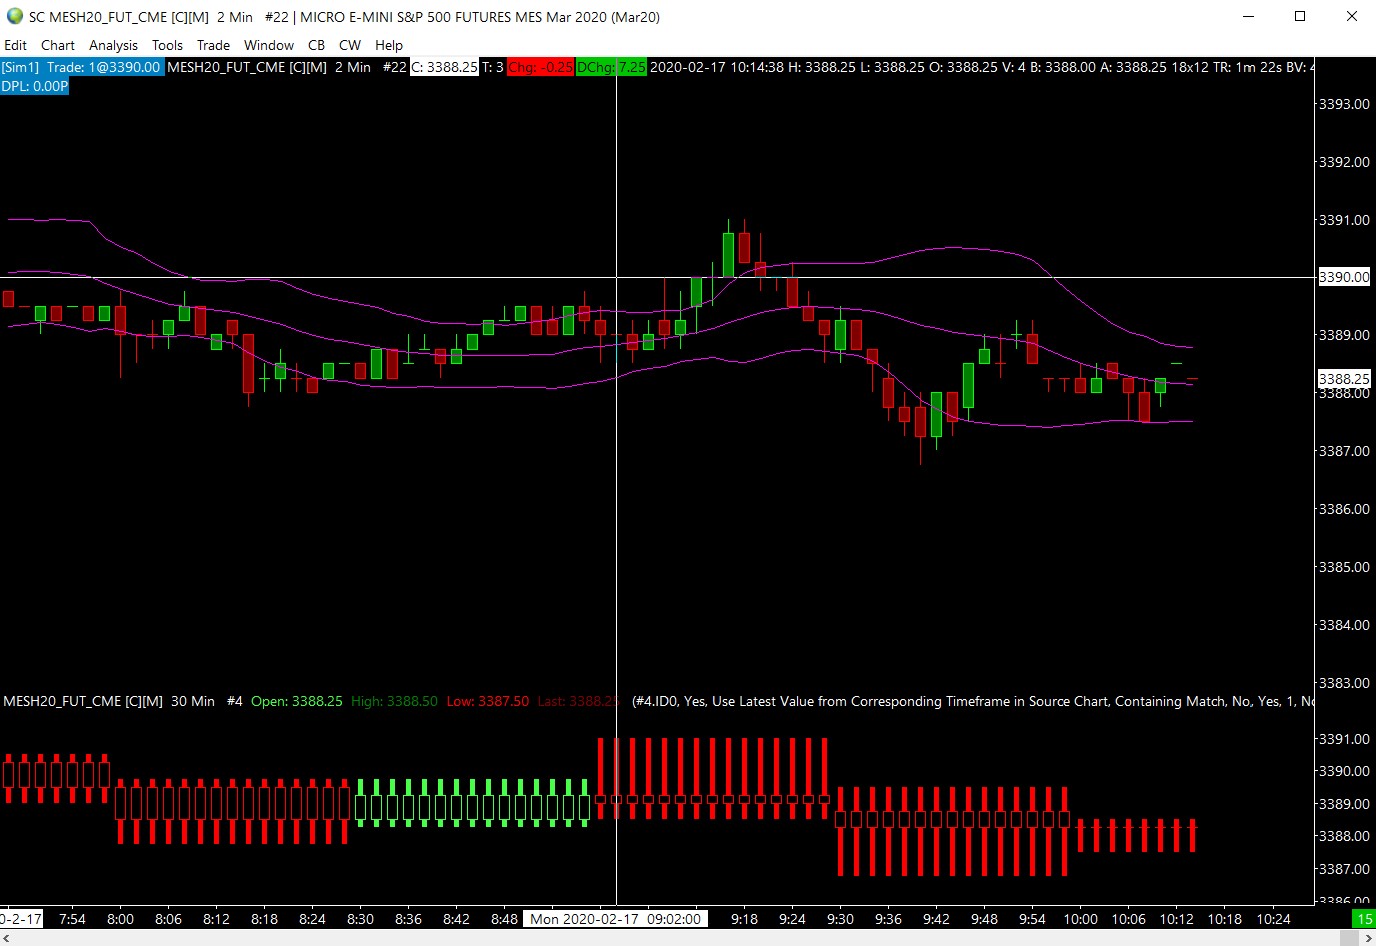Image resolution: width=1376 pixels, height=946 pixels.
Task: Click the '#22' chart number in header
Action: click(x=394, y=67)
